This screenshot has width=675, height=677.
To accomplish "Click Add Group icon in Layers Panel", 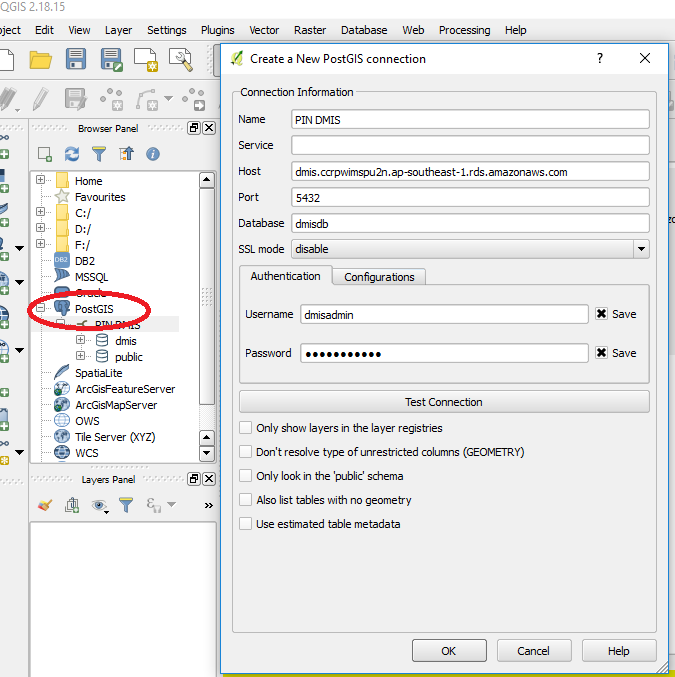I will (x=72, y=505).
